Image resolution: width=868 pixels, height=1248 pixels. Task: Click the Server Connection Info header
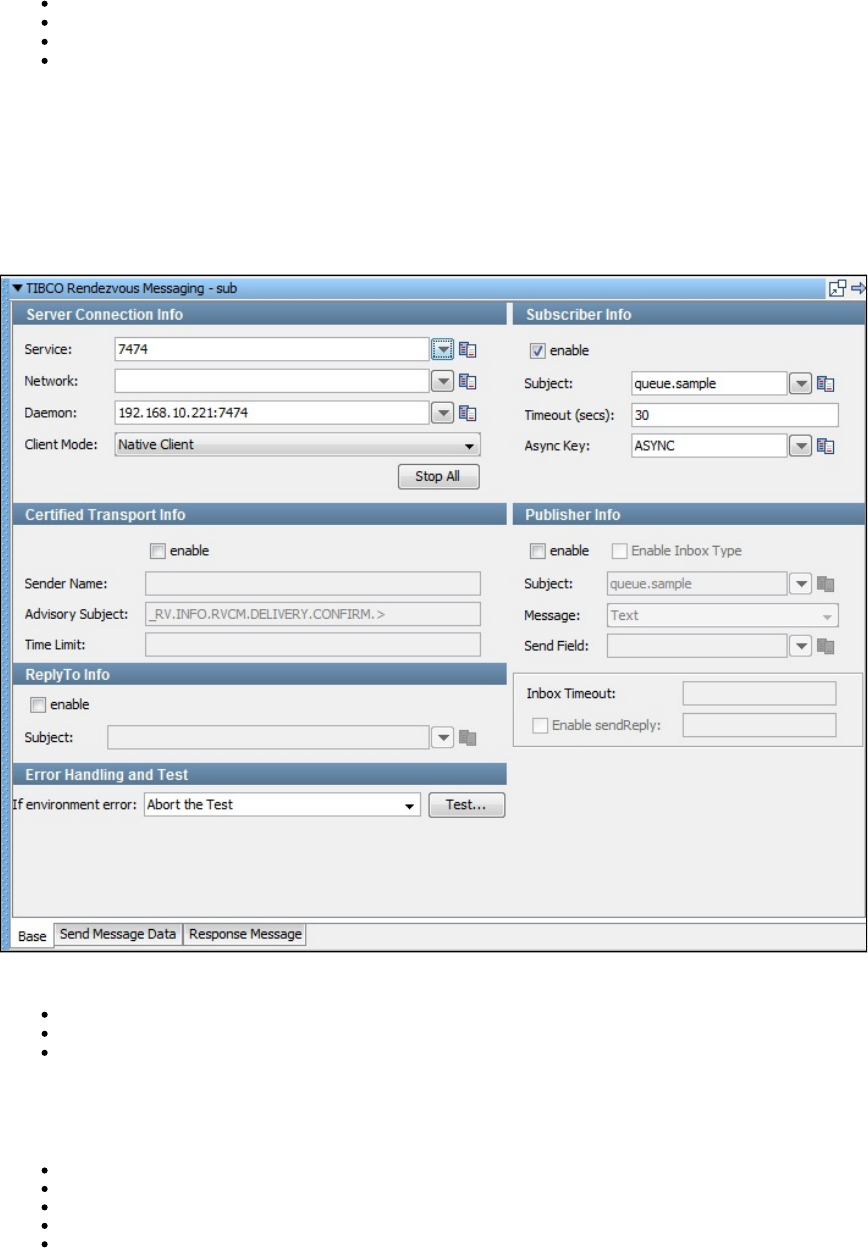tap(260, 315)
